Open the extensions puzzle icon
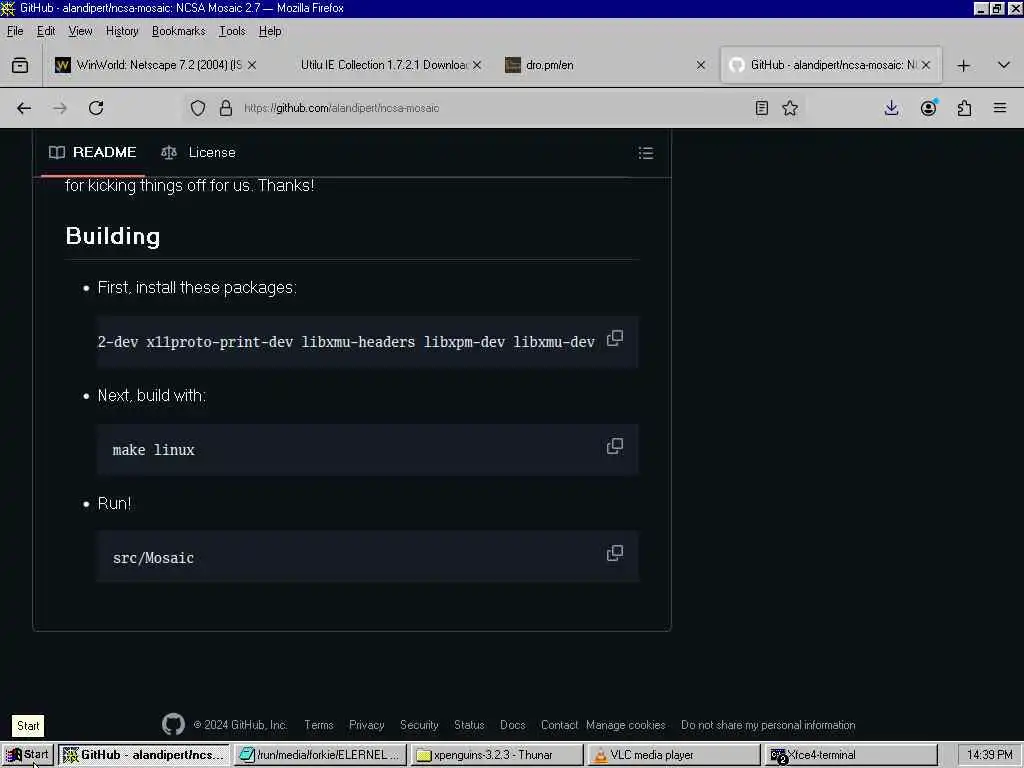 click(965, 108)
